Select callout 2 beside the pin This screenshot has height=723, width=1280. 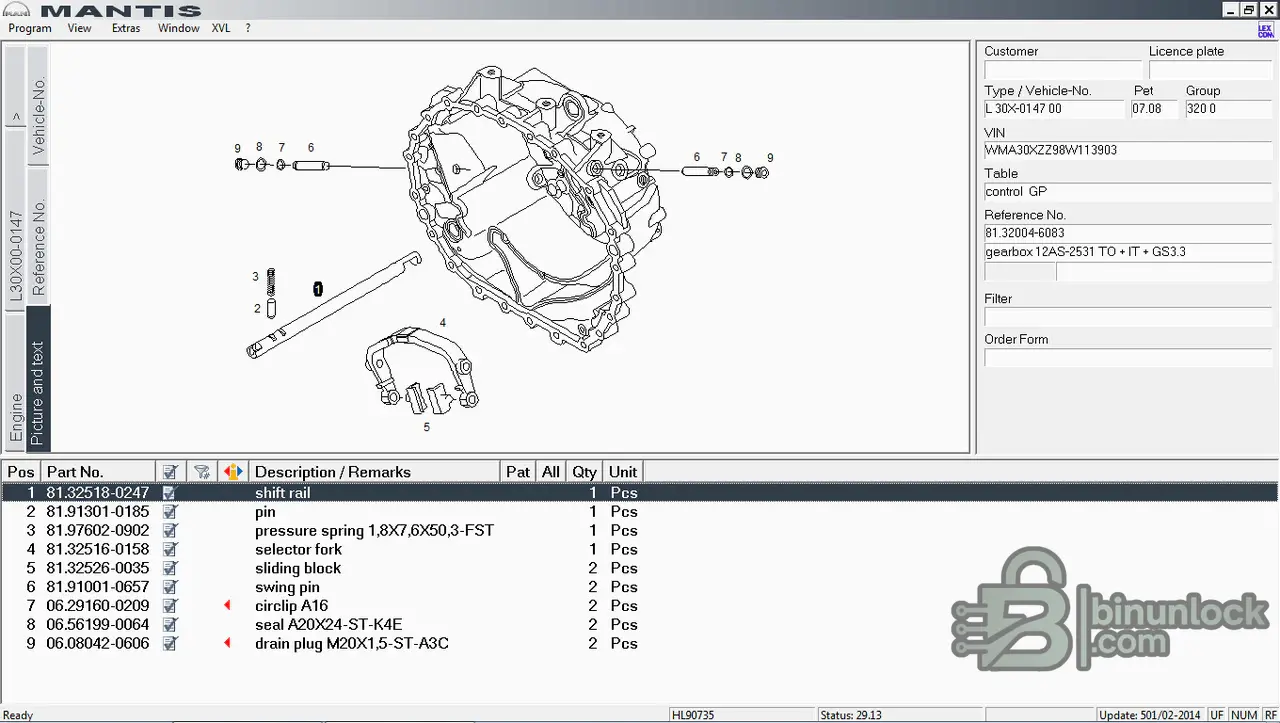(x=257, y=309)
